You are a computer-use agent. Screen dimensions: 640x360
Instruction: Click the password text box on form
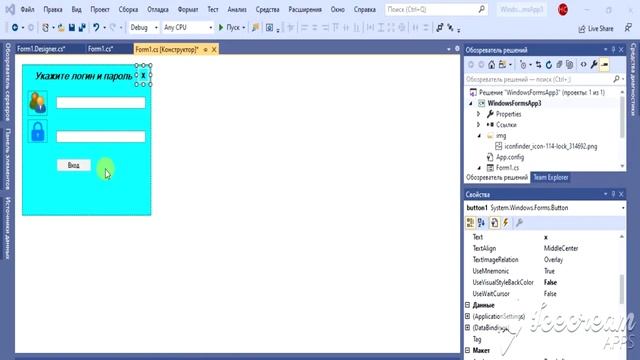coord(100,137)
